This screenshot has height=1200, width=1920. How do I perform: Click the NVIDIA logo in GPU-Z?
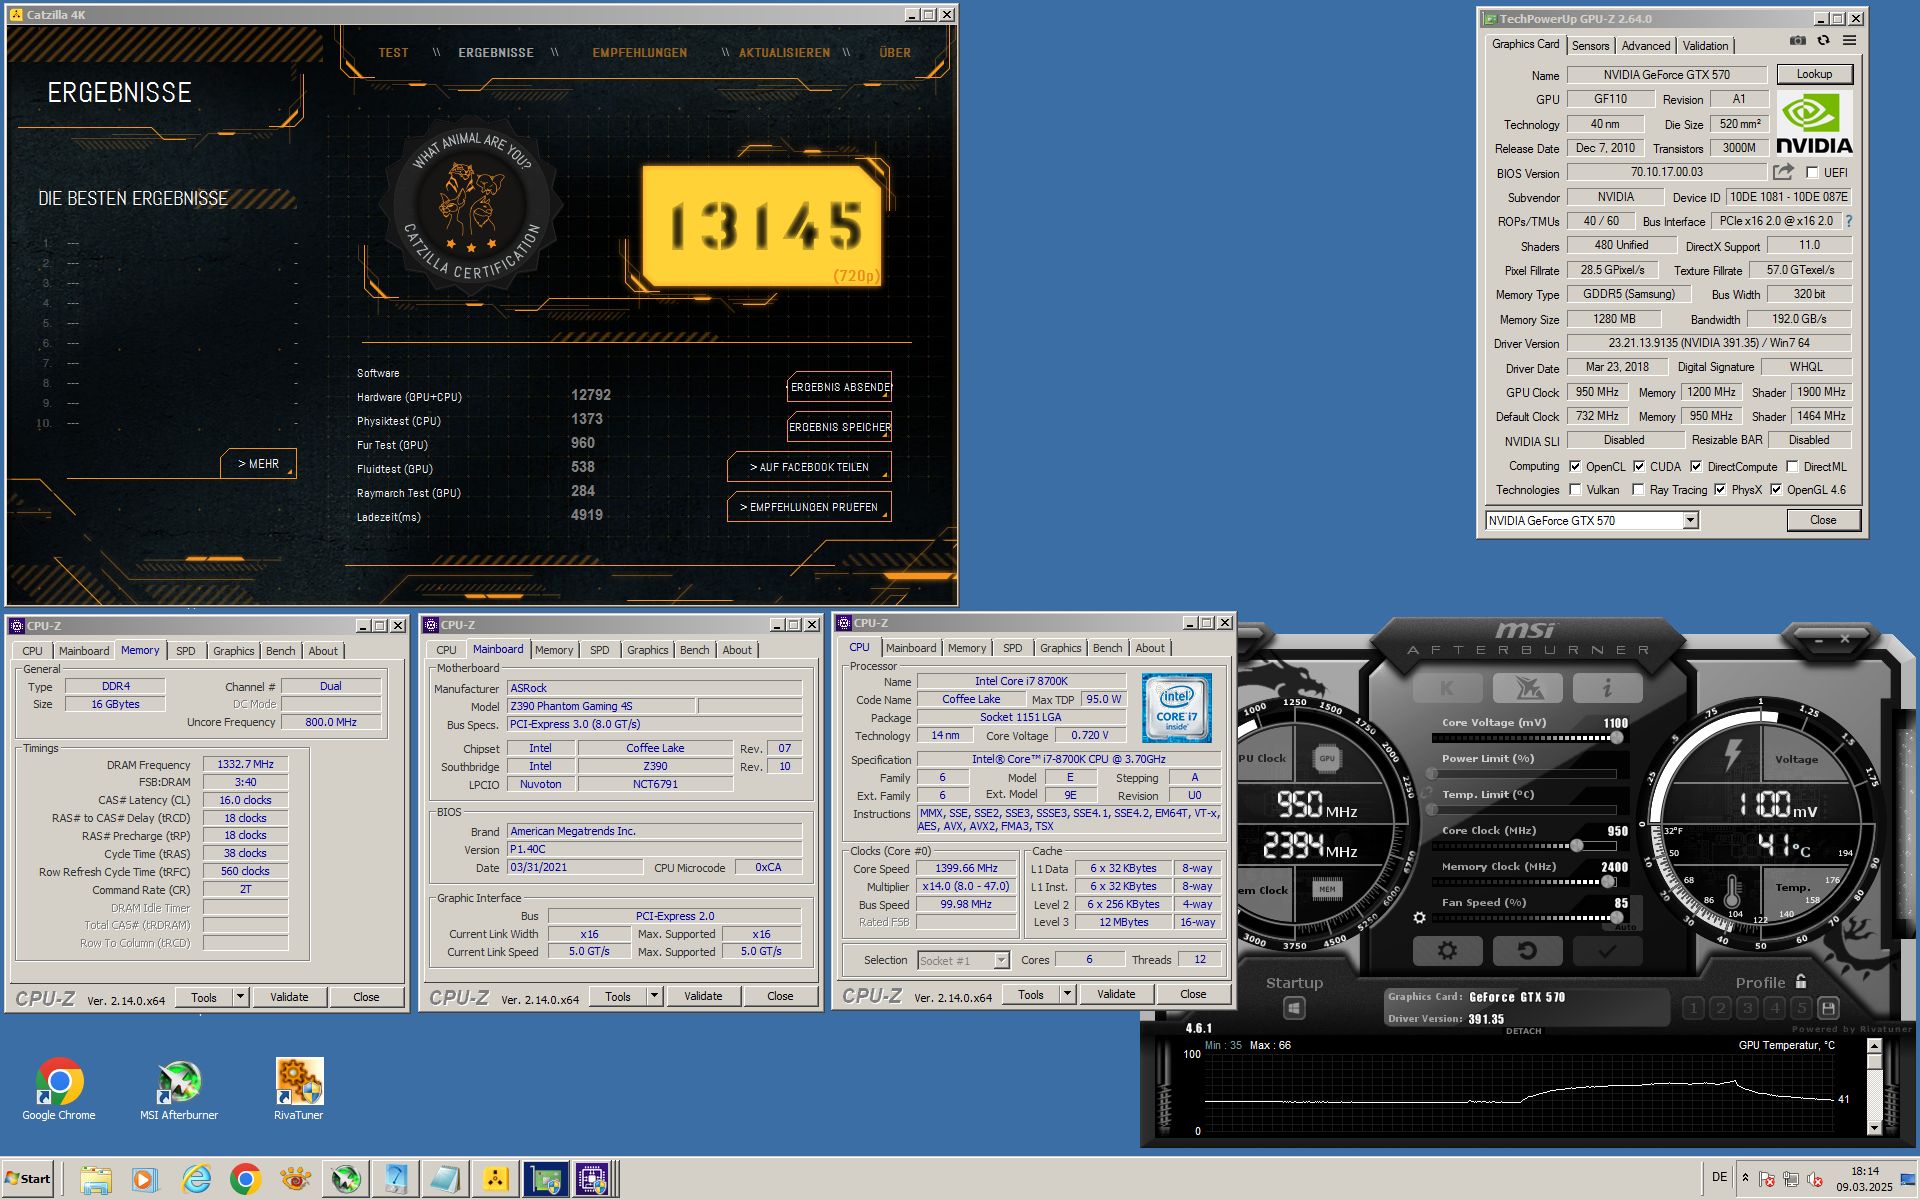pyautogui.click(x=1814, y=123)
